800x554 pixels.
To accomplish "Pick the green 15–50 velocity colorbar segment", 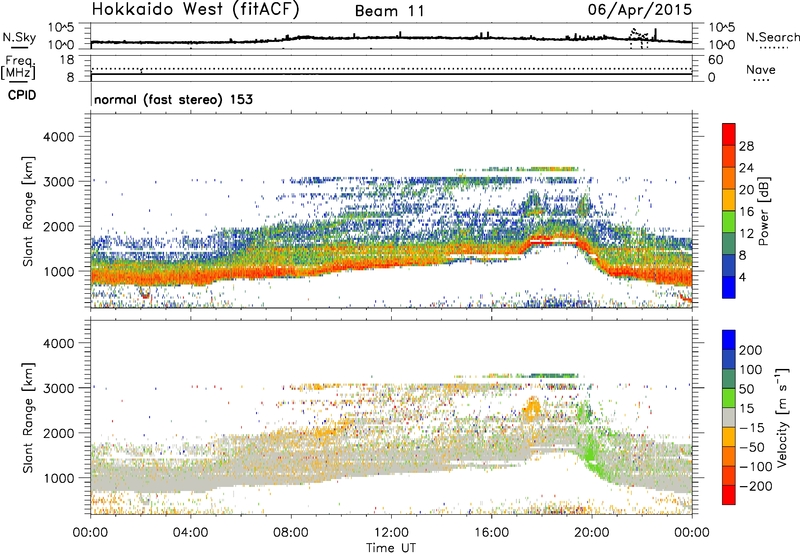I will pyautogui.click(x=729, y=398).
